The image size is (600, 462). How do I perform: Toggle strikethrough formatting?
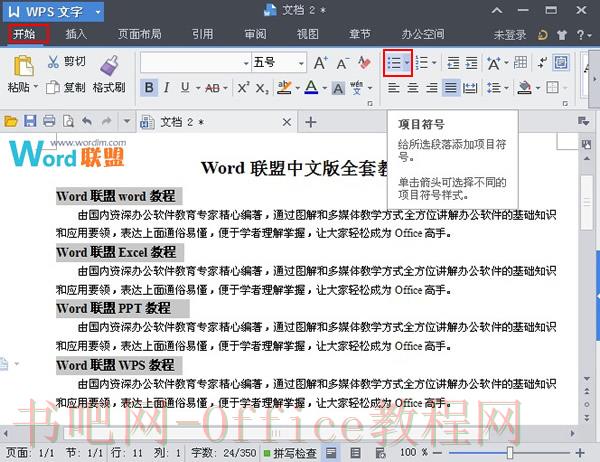click(x=213, y=88)
